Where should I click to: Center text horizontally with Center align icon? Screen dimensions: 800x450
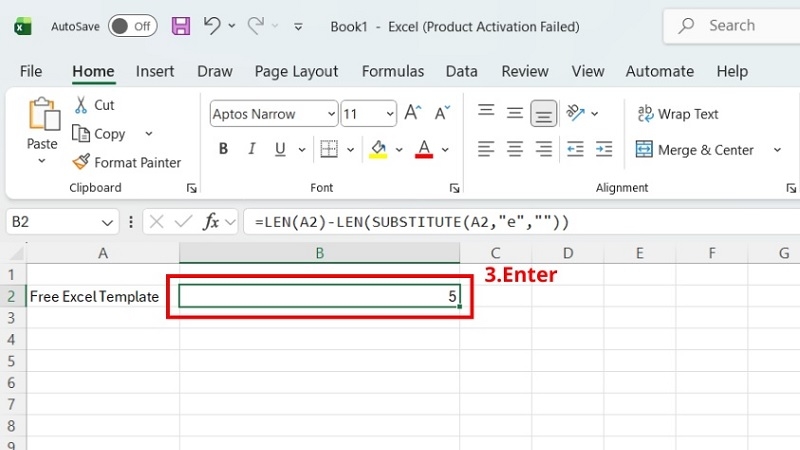point(514,149)
